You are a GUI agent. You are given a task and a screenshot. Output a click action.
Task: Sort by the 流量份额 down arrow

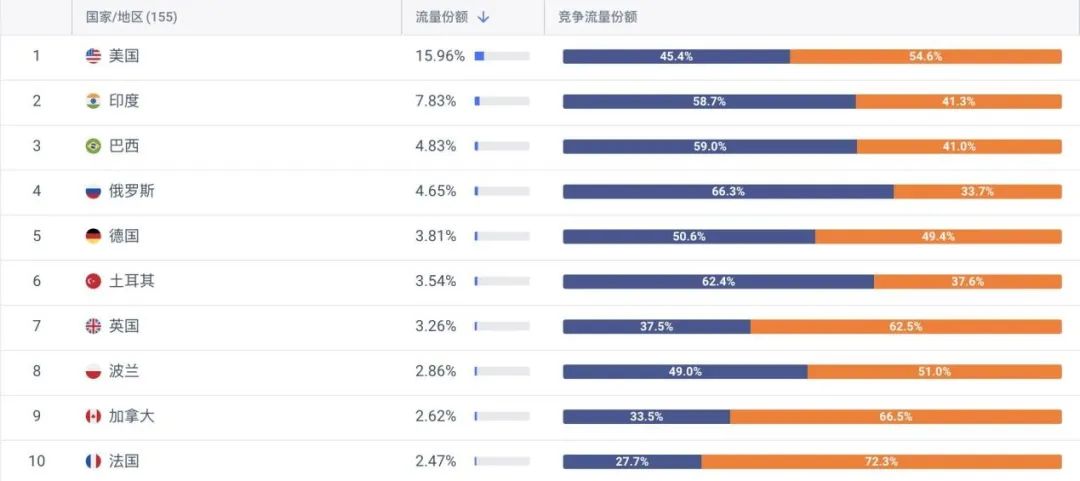[483, 17]
